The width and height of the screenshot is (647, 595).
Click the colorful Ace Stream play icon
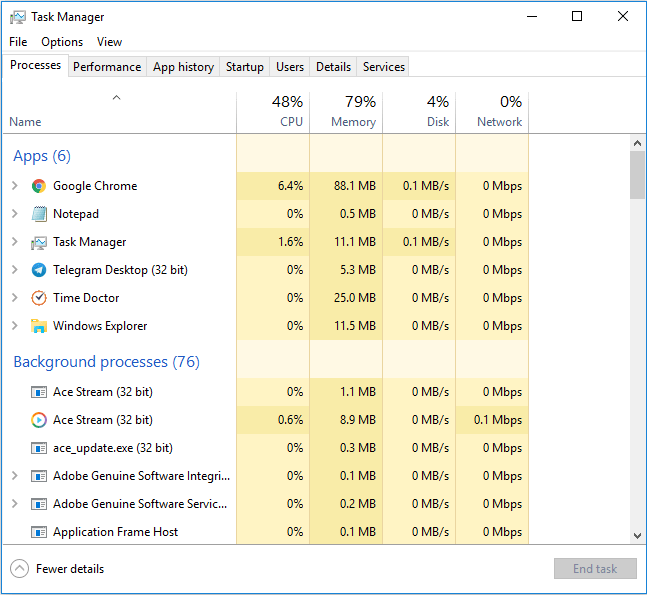[39, 420]
